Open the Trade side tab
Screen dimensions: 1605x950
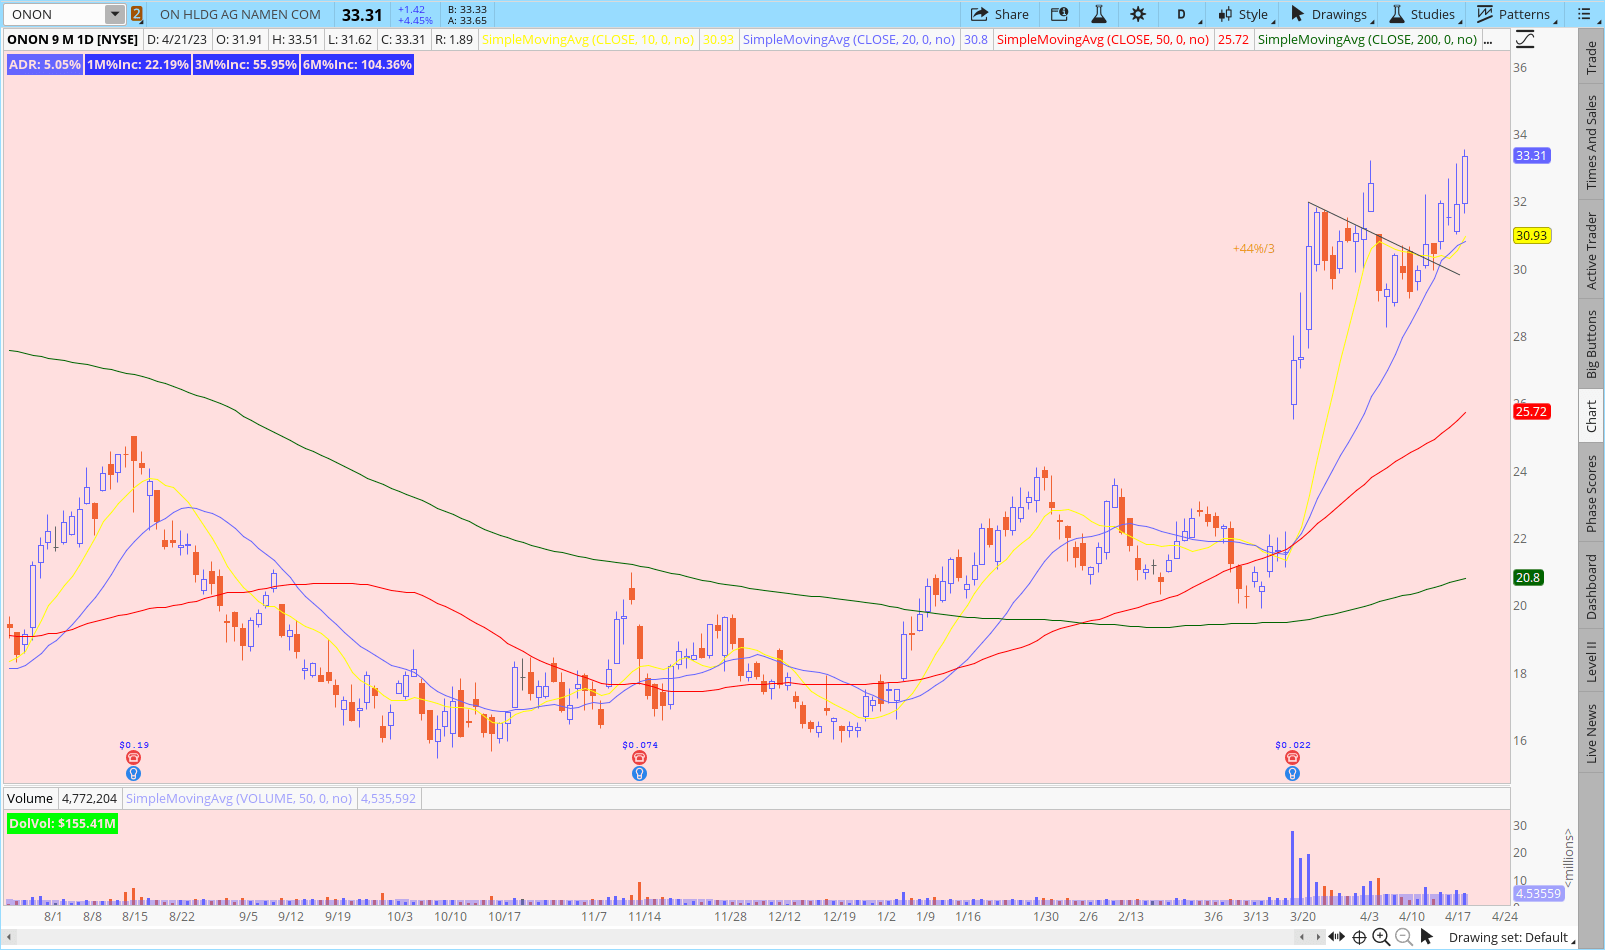click(x=1591, y=58)
